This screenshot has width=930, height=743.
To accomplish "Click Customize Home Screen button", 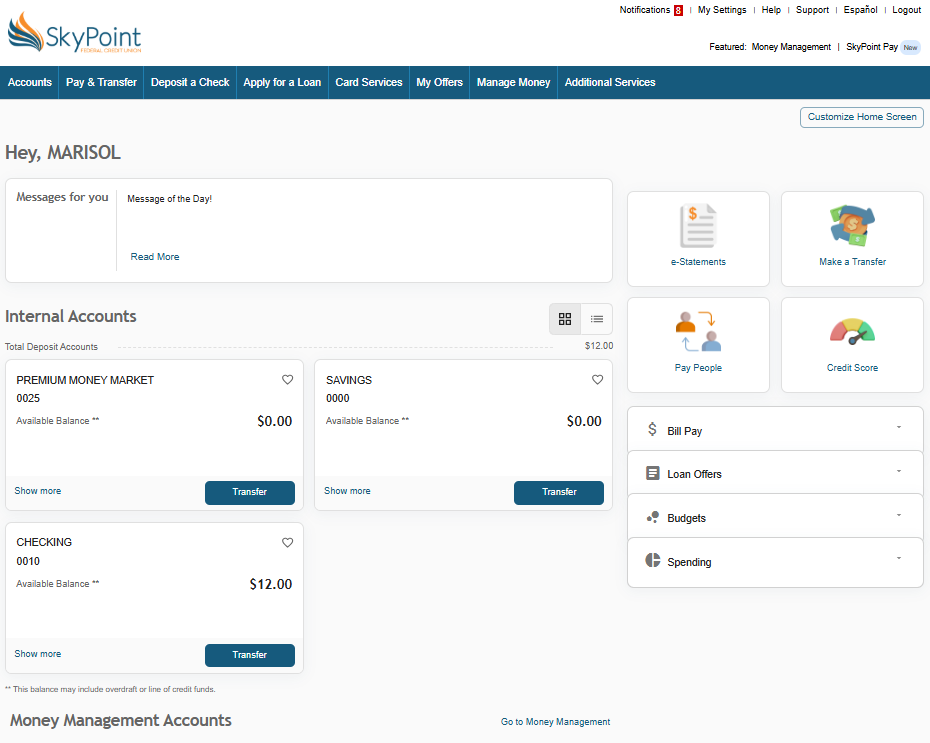I will point(861,117).
